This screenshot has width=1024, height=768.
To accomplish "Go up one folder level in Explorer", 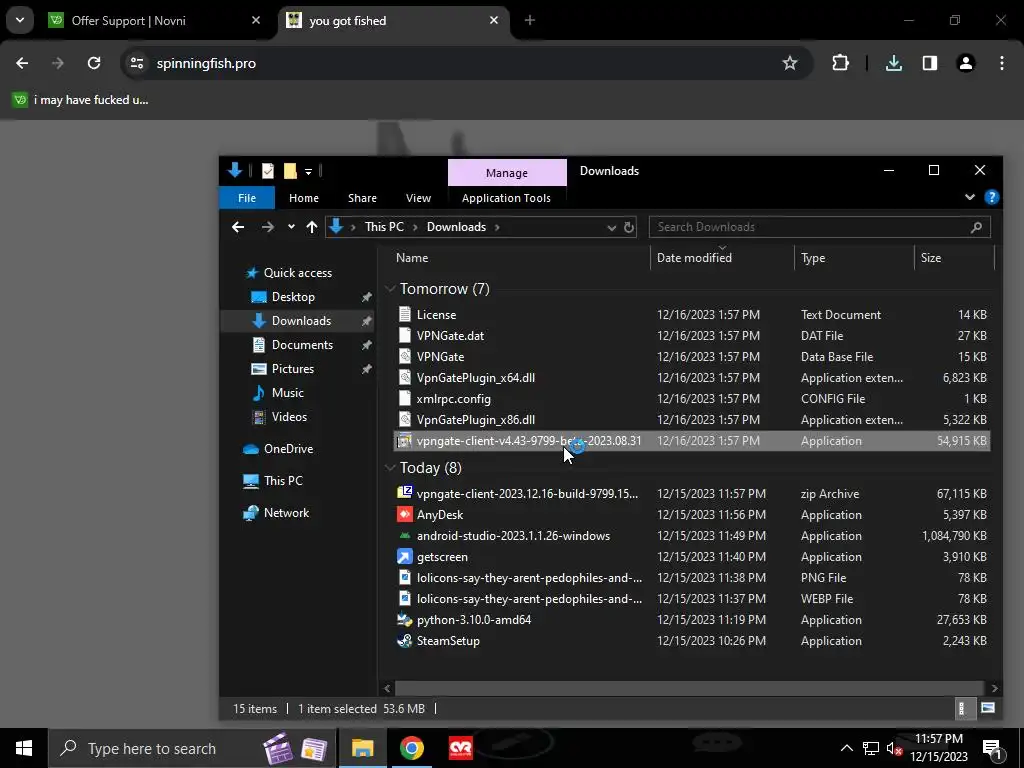I will [312, 227].
